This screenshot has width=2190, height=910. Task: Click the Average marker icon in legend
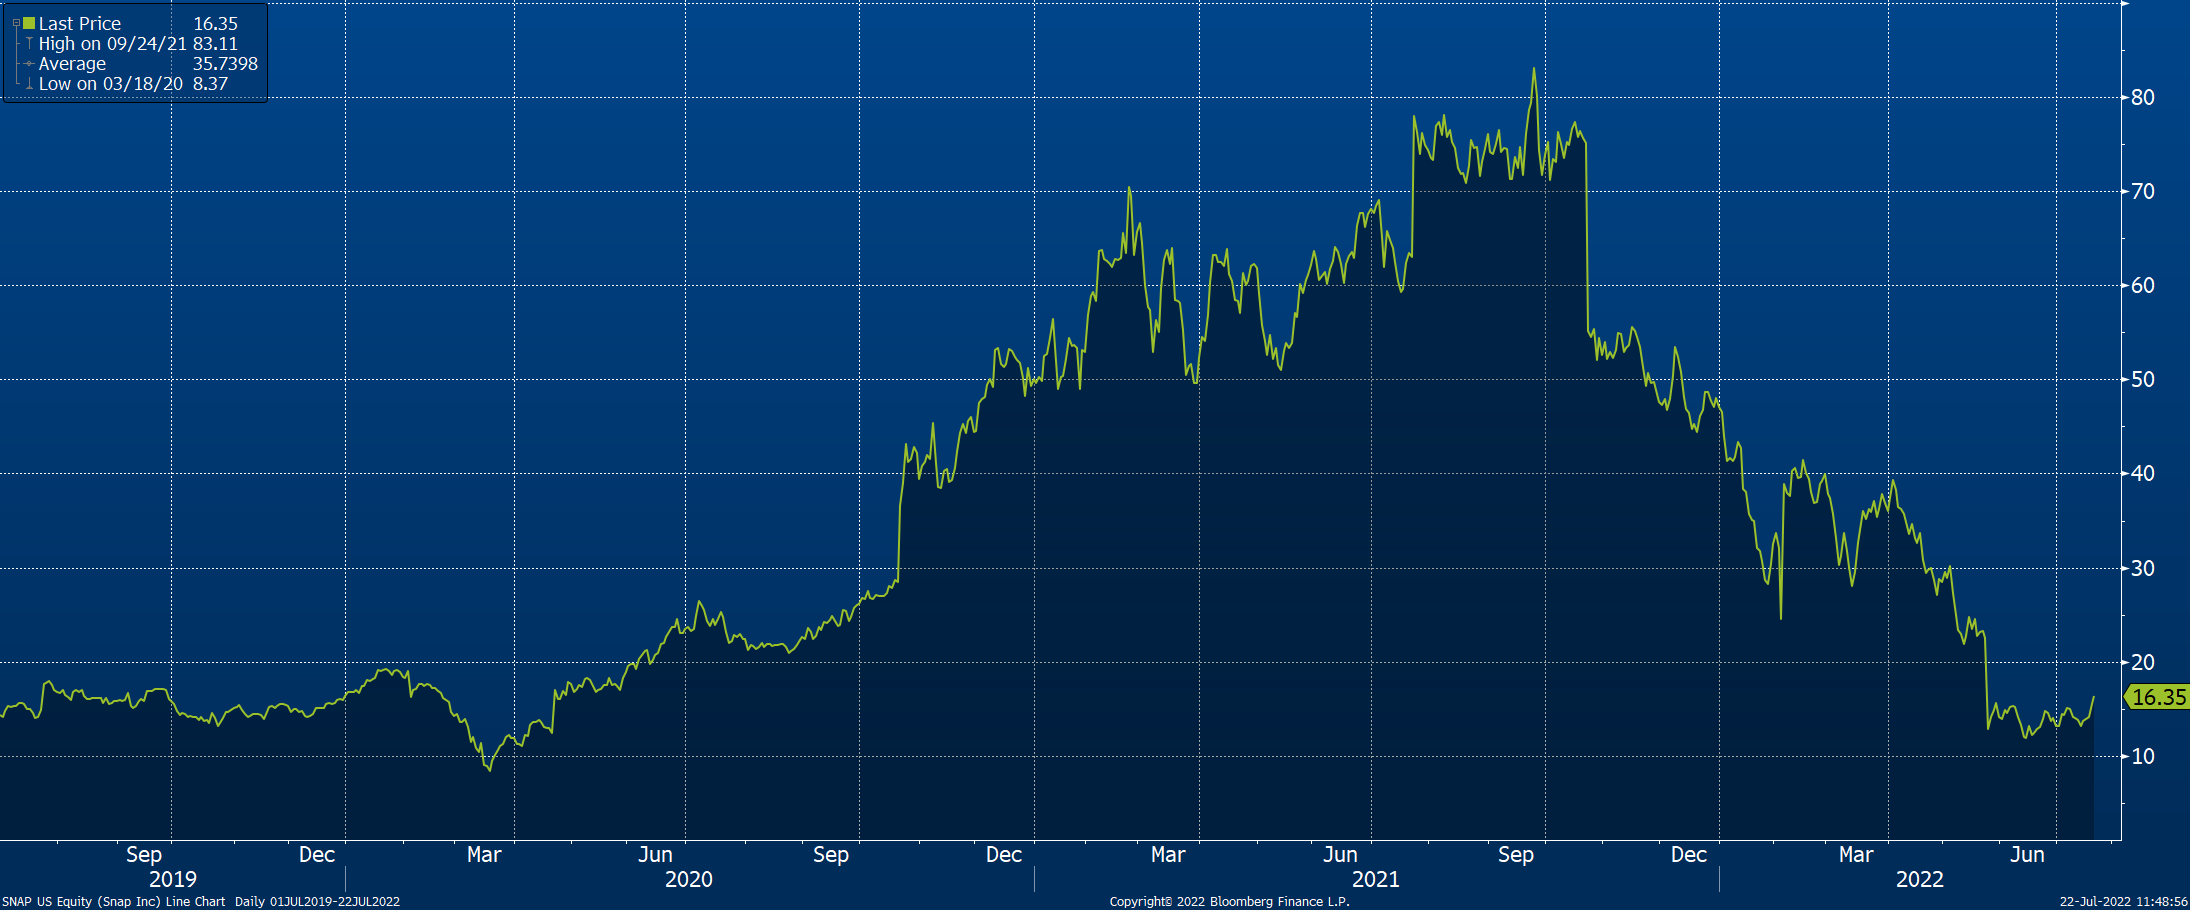tap(29, 64)
